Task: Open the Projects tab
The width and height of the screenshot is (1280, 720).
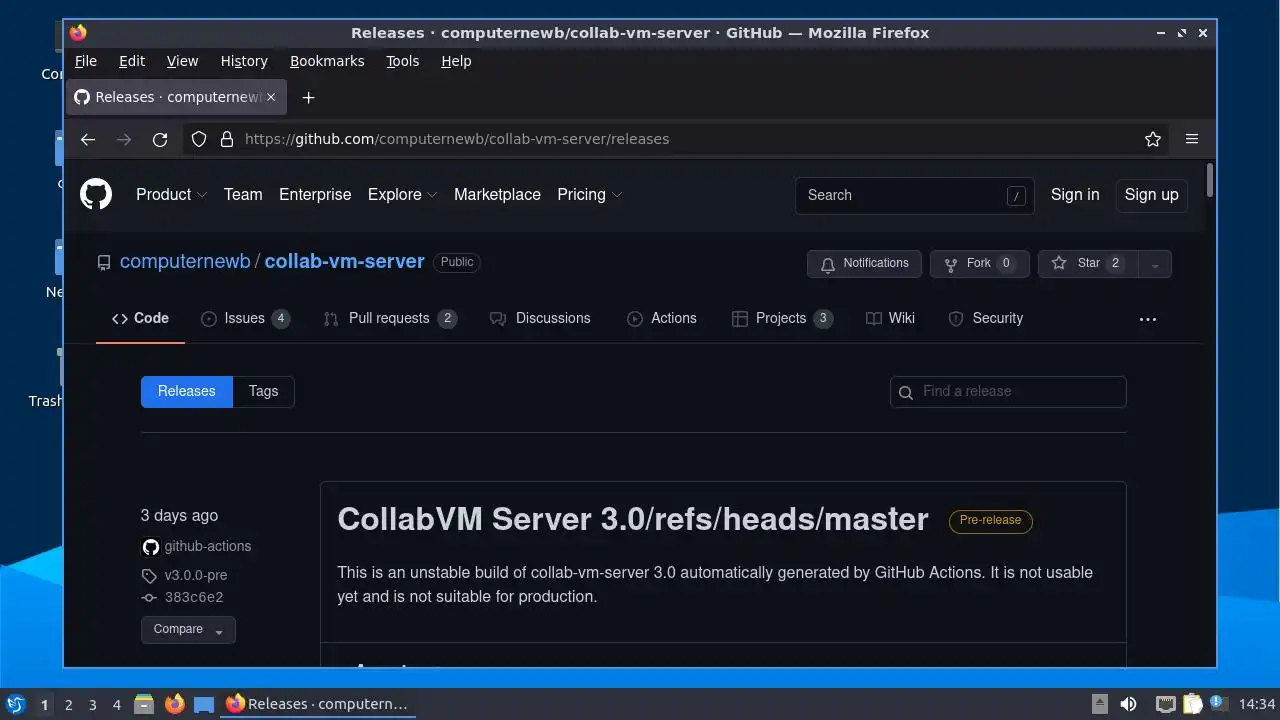Action: coord(782,318)
